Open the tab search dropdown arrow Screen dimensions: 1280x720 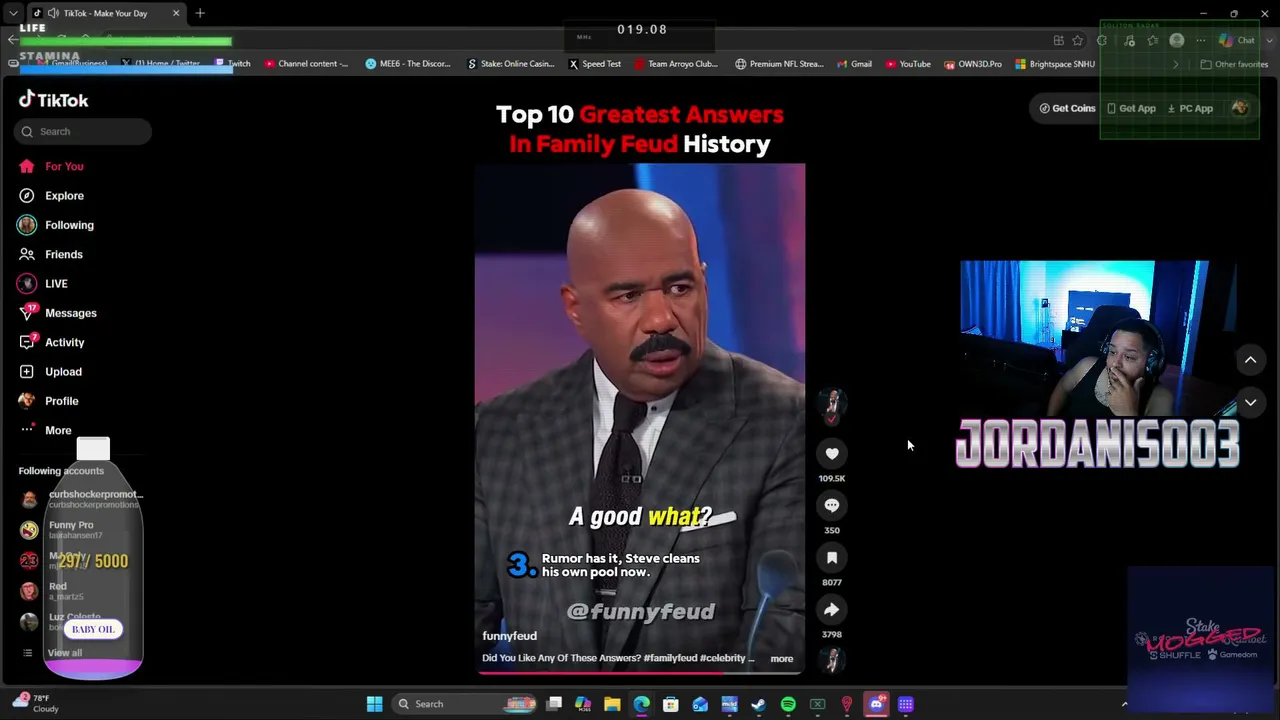tap(13, 13)
